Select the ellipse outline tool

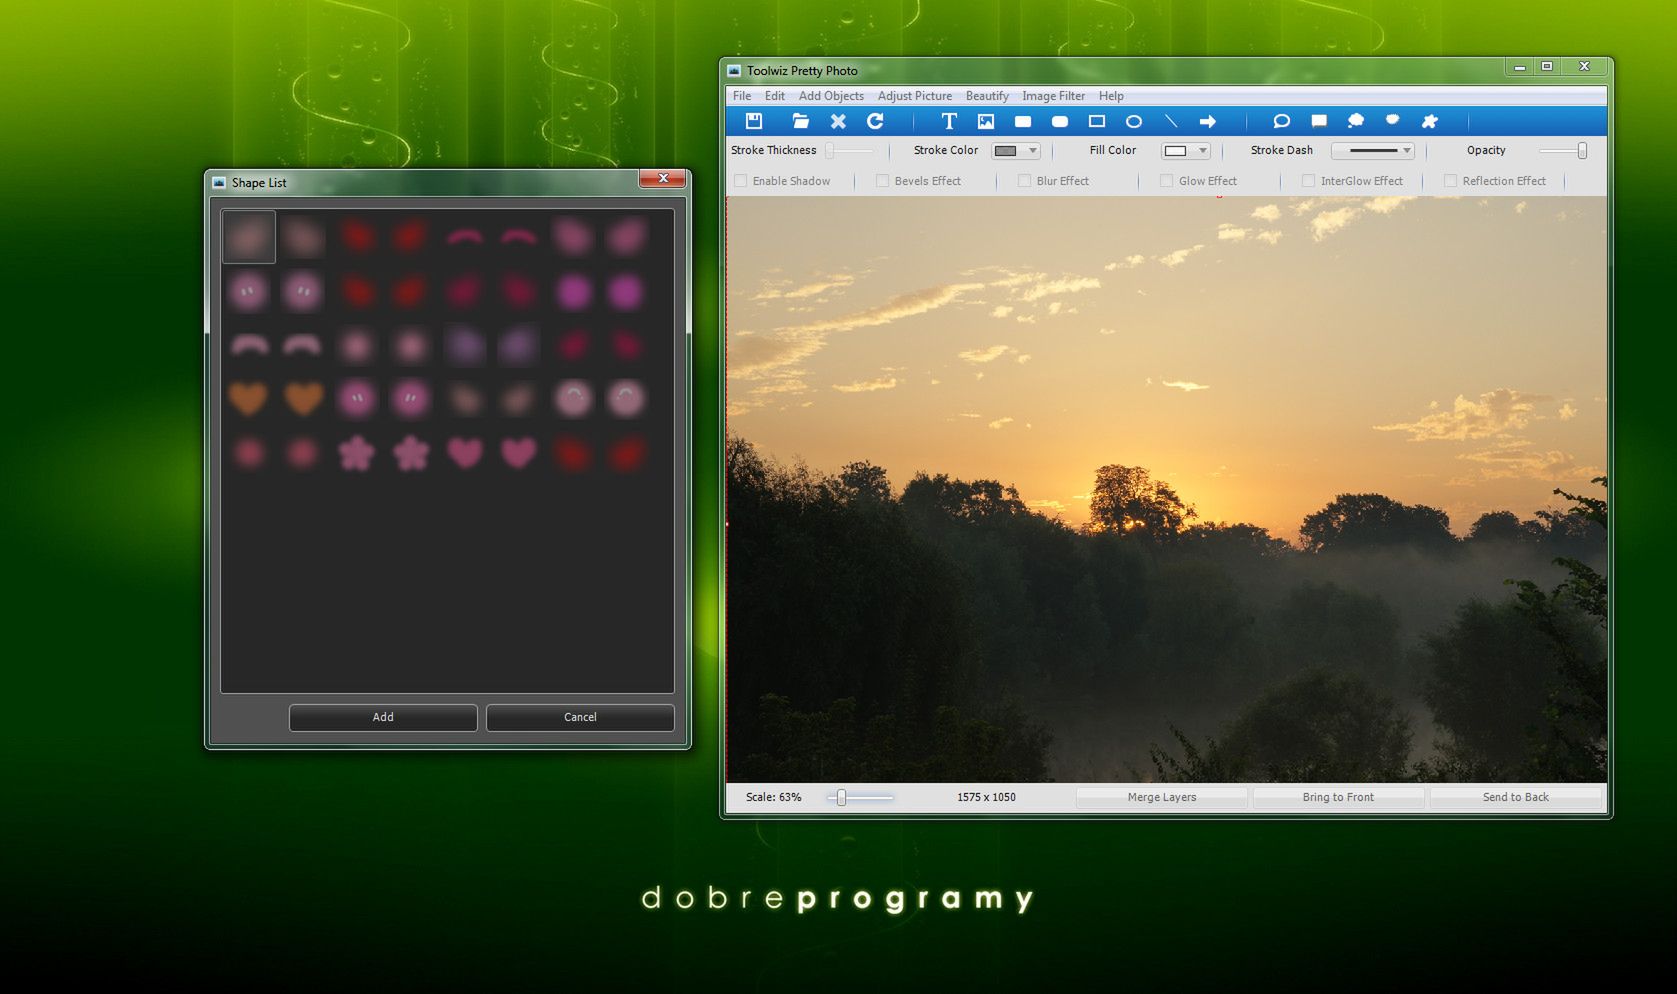[1134, 121]
